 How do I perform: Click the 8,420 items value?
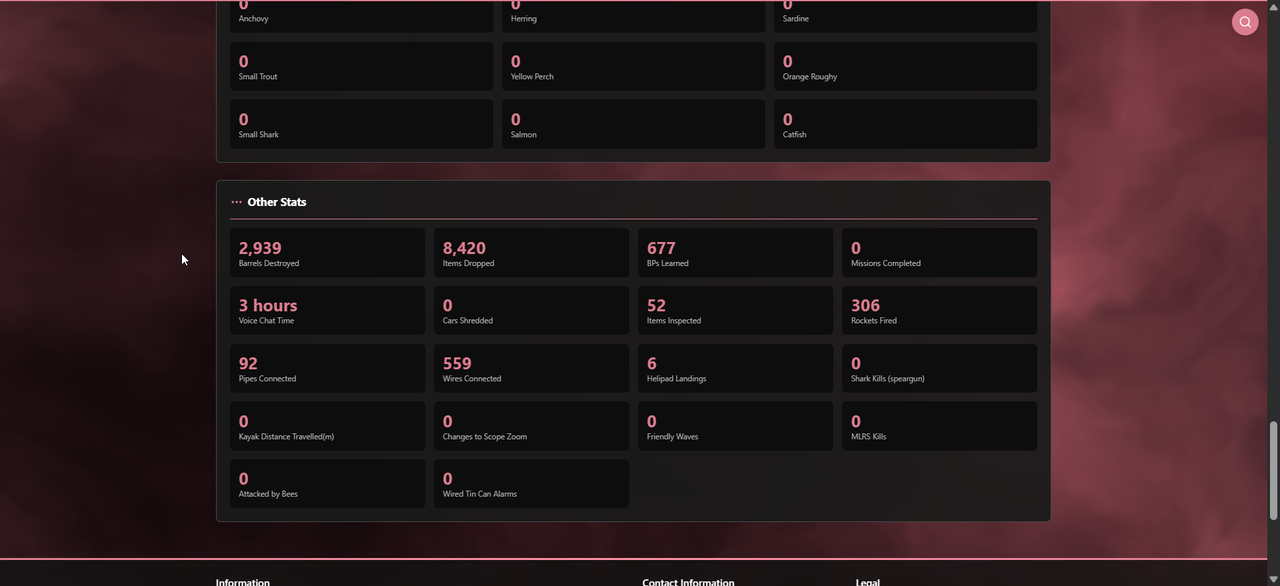pos(464,248)
